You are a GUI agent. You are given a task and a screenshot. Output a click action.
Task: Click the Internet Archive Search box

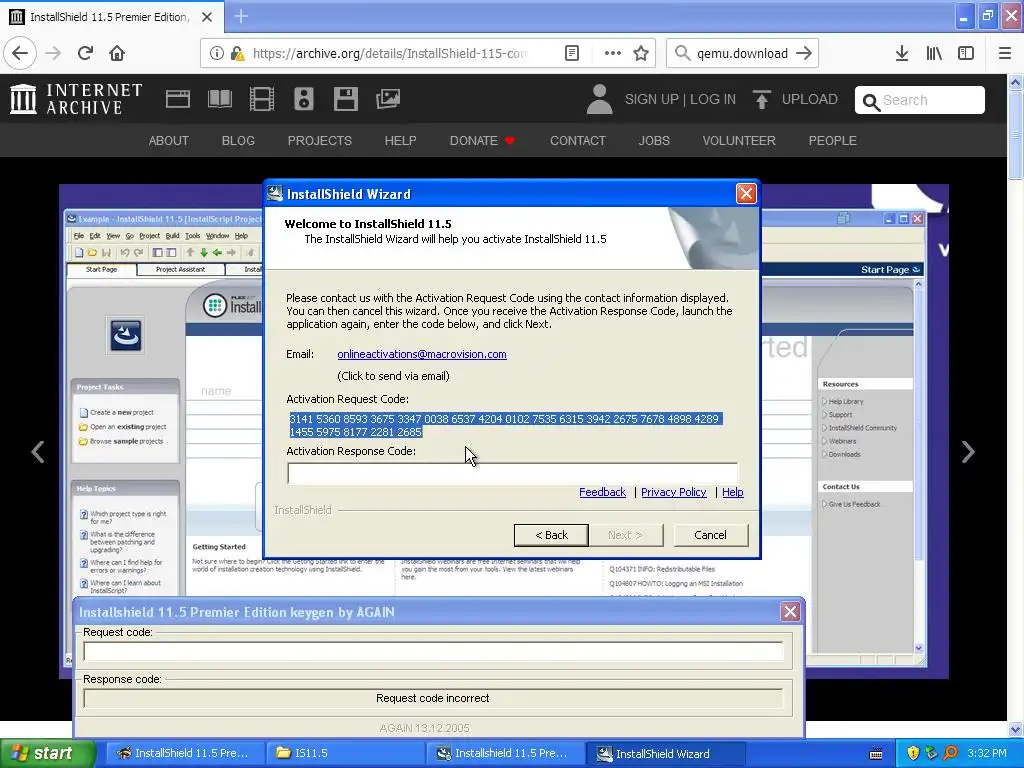click(920, 100)
